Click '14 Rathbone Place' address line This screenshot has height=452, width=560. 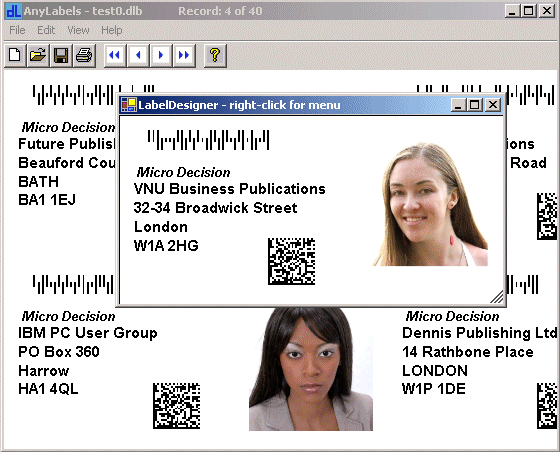468,352
